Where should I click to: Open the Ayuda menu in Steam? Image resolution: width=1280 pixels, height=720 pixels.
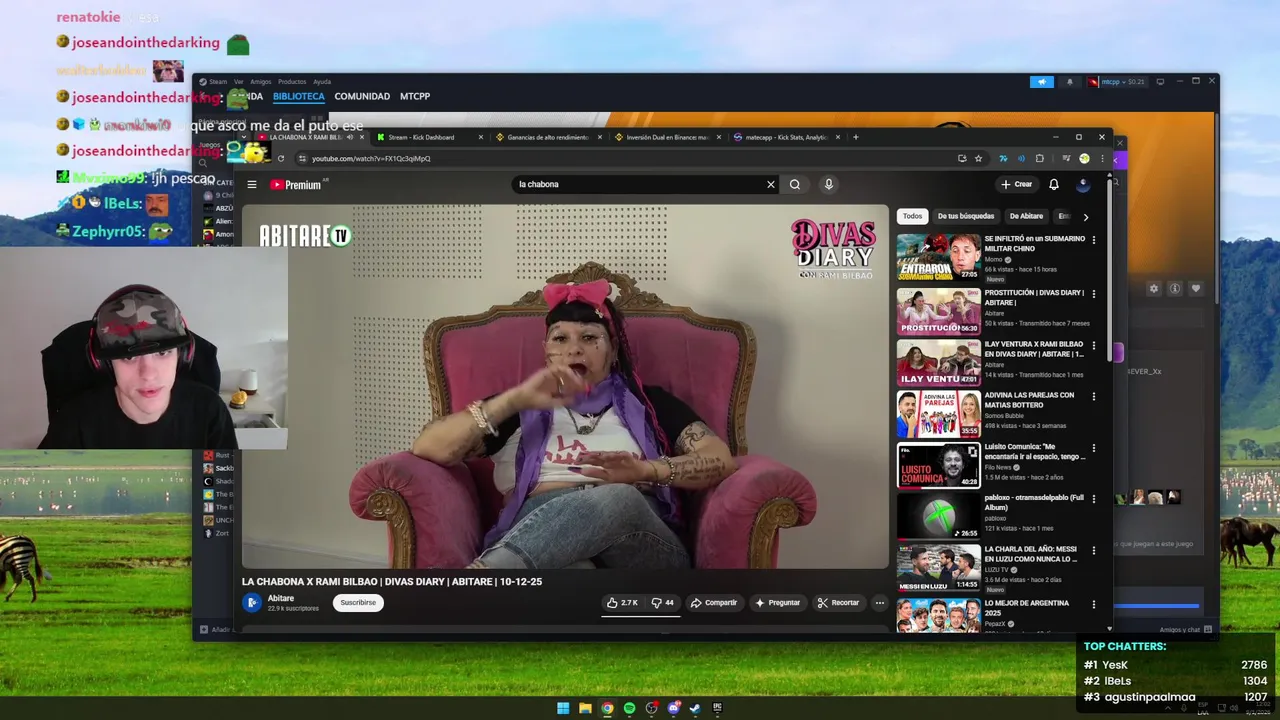click(322, 82)
